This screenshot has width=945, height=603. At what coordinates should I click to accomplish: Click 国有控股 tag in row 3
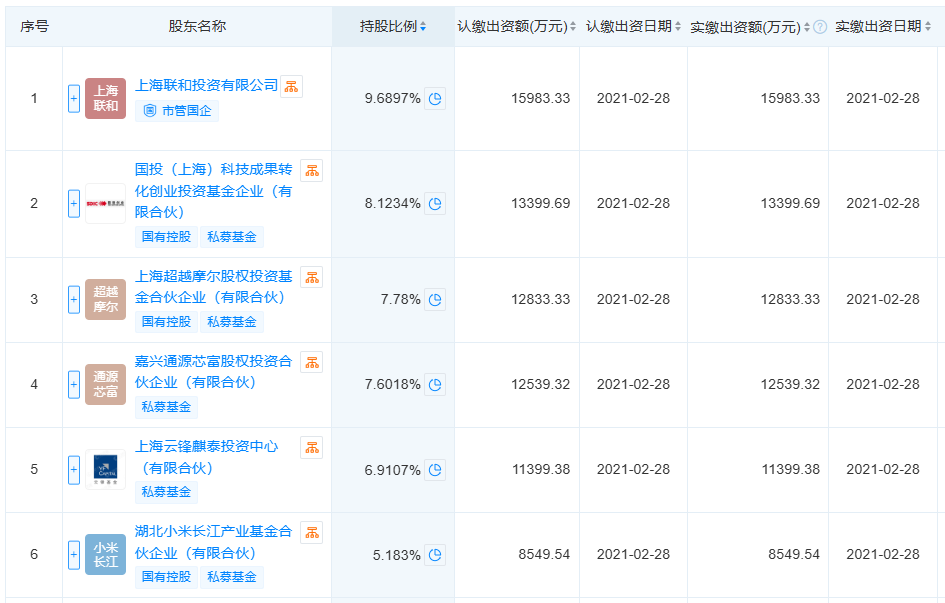(x=166, y=322)
